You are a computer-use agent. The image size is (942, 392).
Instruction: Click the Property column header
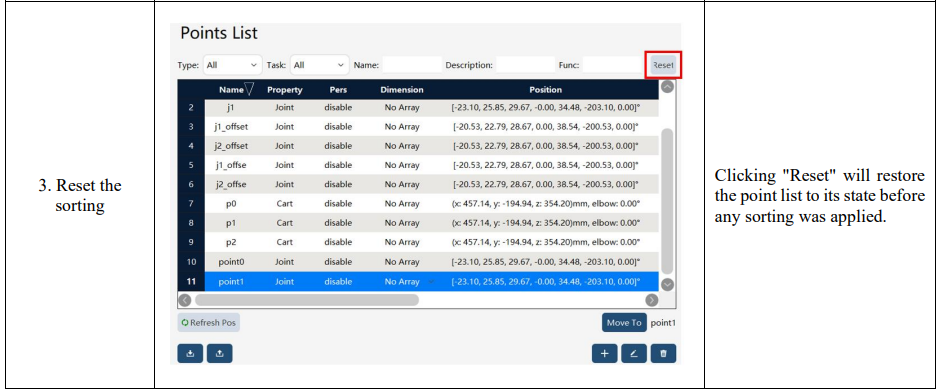click(285, 89)
